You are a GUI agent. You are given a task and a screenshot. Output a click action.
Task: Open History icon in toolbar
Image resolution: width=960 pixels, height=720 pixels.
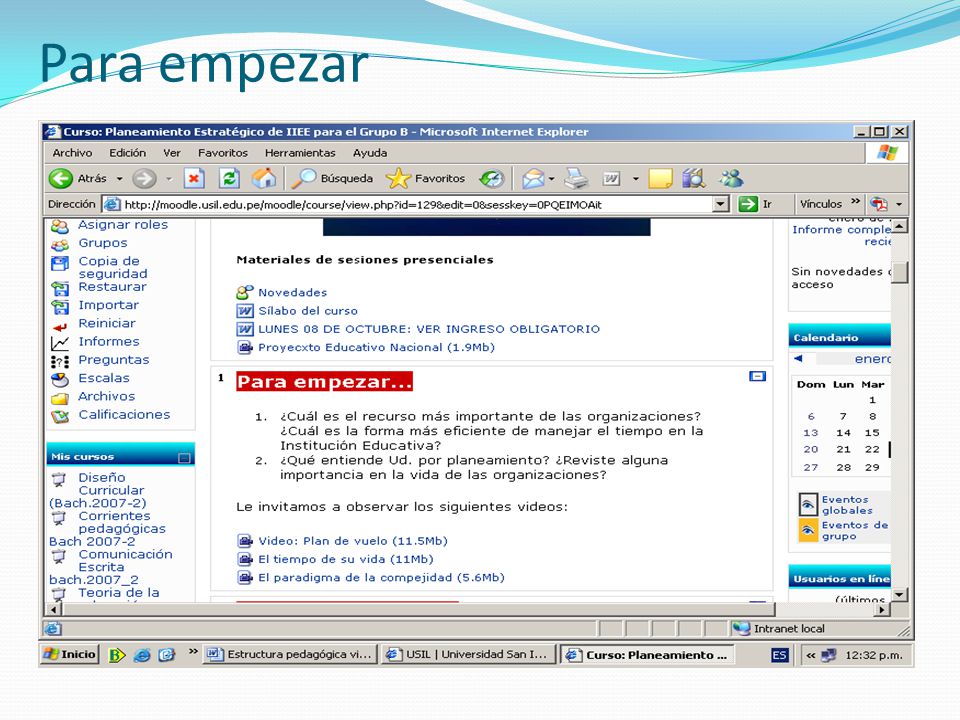(x=492, y=179)
